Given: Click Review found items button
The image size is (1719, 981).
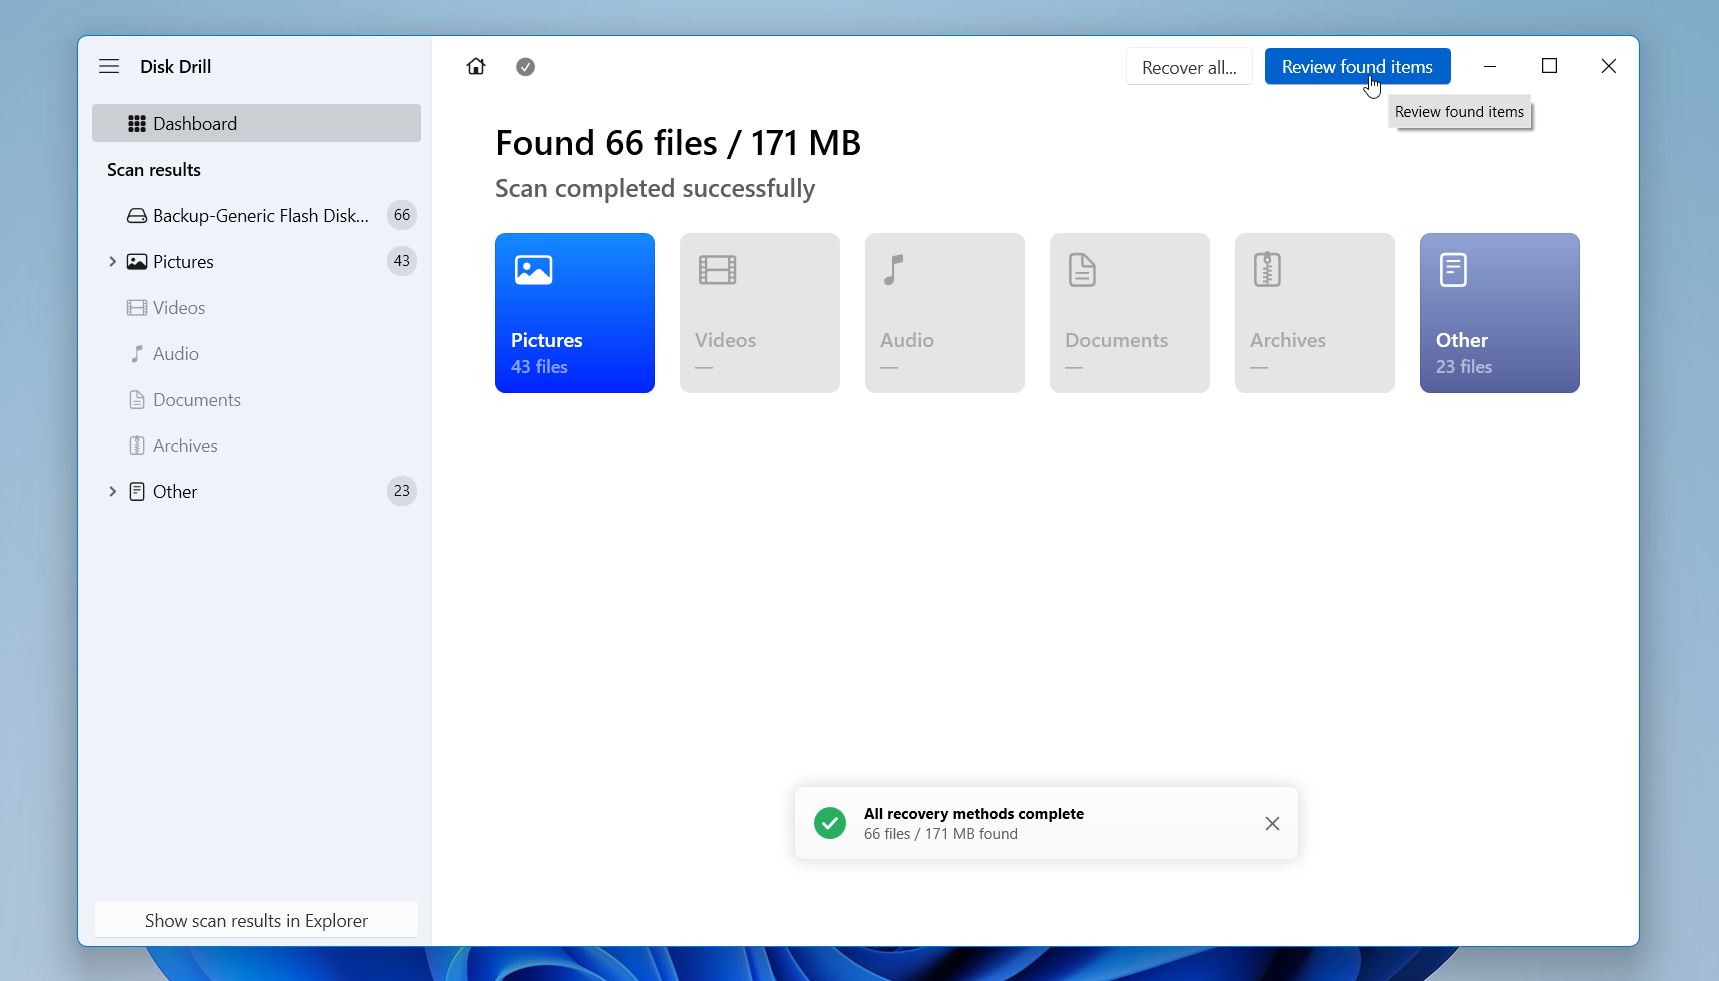Looking at the screenshot, I should tap(1357, 67).
